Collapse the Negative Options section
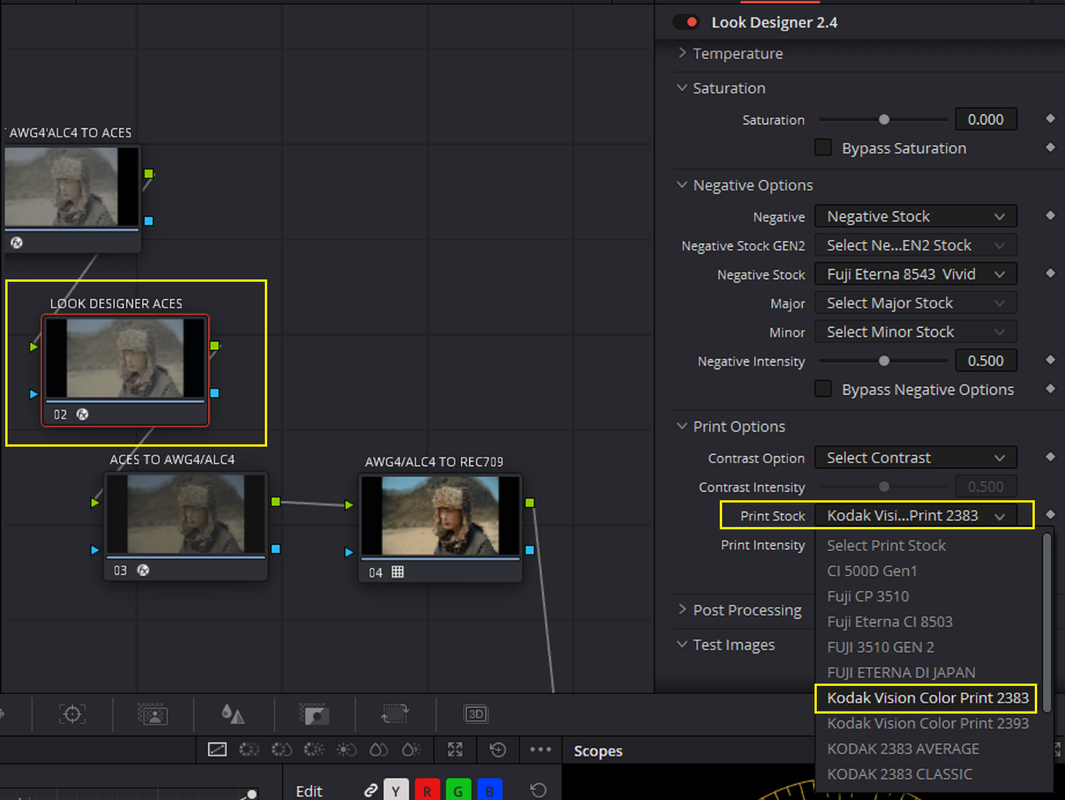Screen dimensions: 1065x800 pos(682,185)
